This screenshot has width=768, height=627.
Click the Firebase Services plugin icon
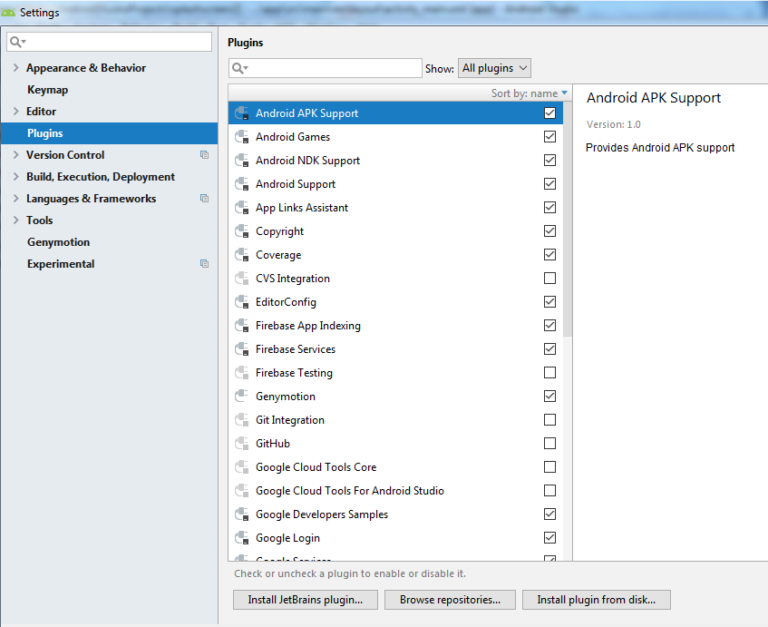pos(241,350)
